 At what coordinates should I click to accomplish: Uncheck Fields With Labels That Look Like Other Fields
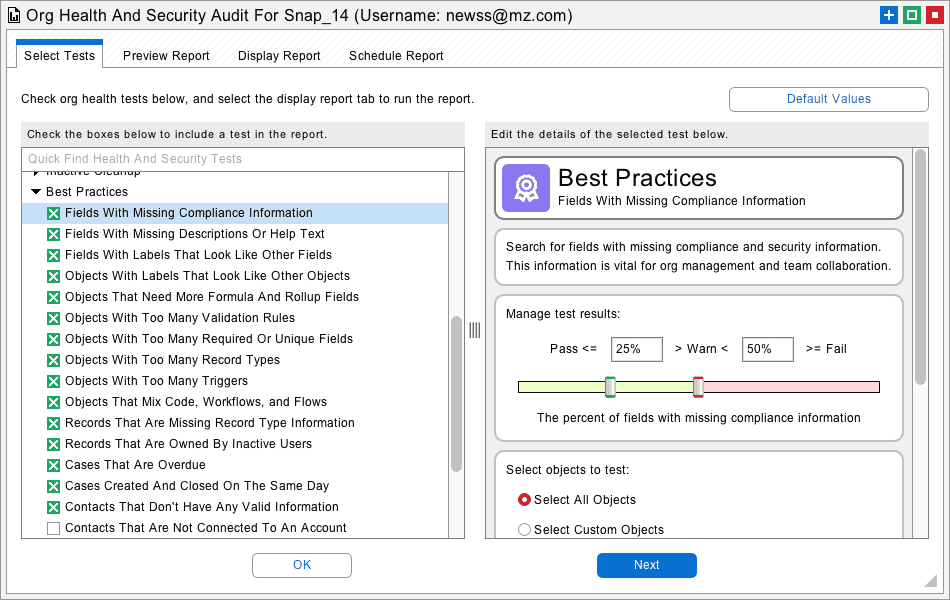click(53, 255)
